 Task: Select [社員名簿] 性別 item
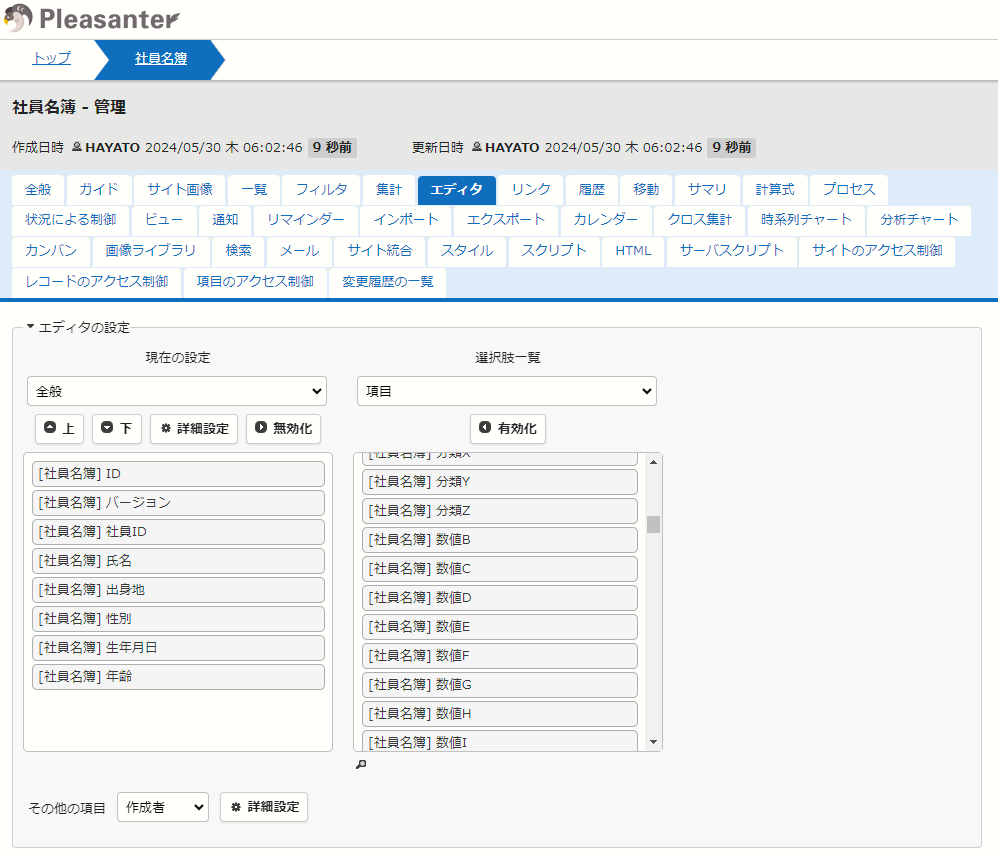178,619
